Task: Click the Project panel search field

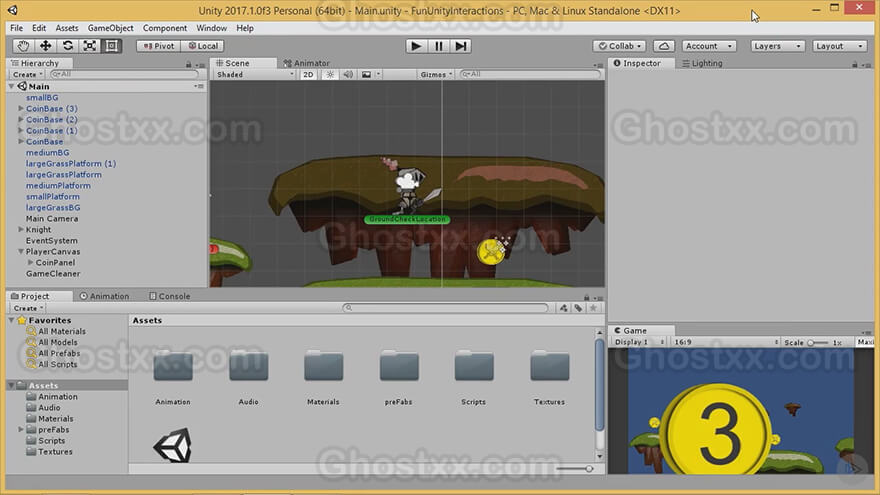Action: 446,308
